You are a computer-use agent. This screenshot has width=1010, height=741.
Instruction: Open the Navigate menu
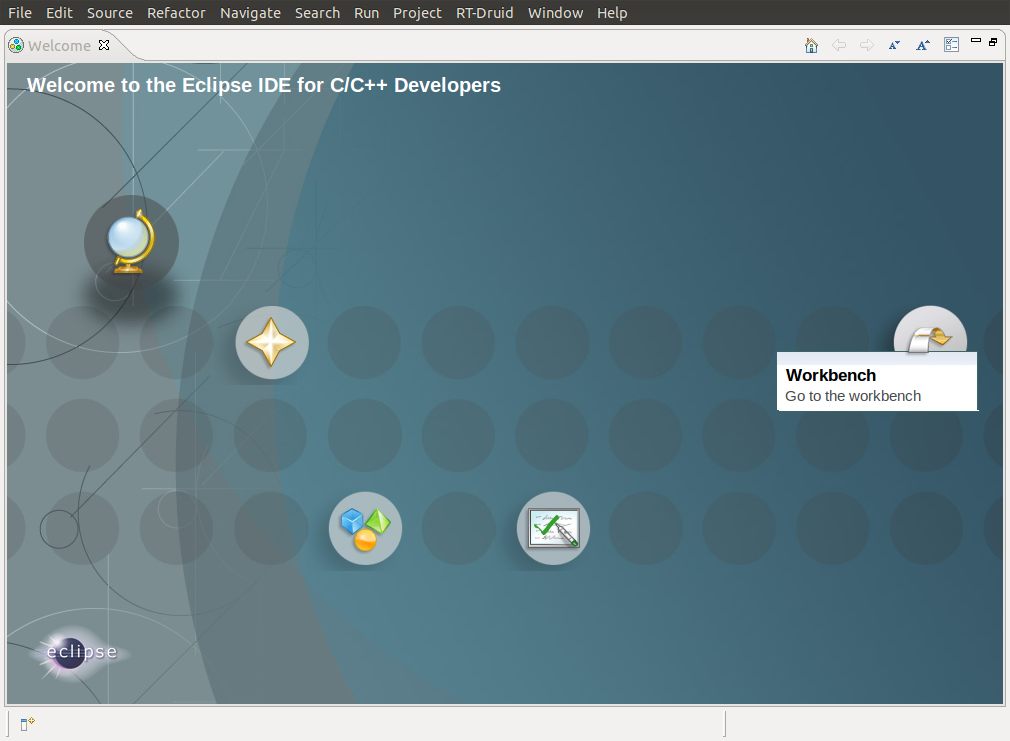[x=251, y=13]
